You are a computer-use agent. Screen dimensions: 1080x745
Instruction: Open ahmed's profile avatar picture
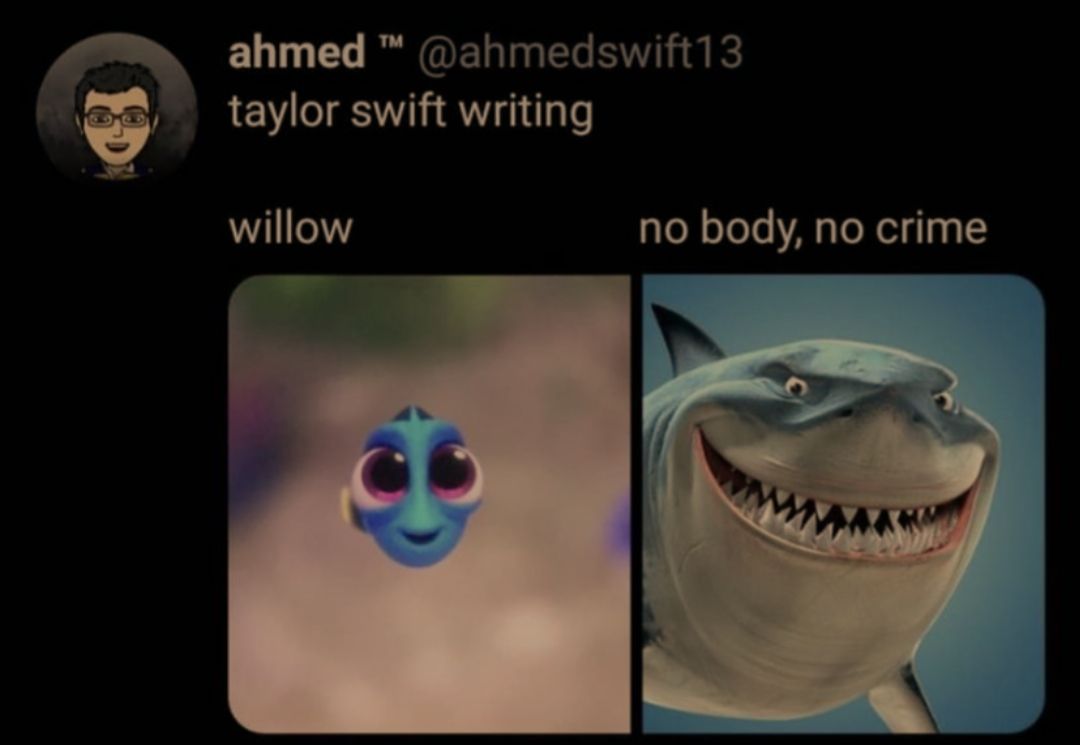click(x=117, y=107)
